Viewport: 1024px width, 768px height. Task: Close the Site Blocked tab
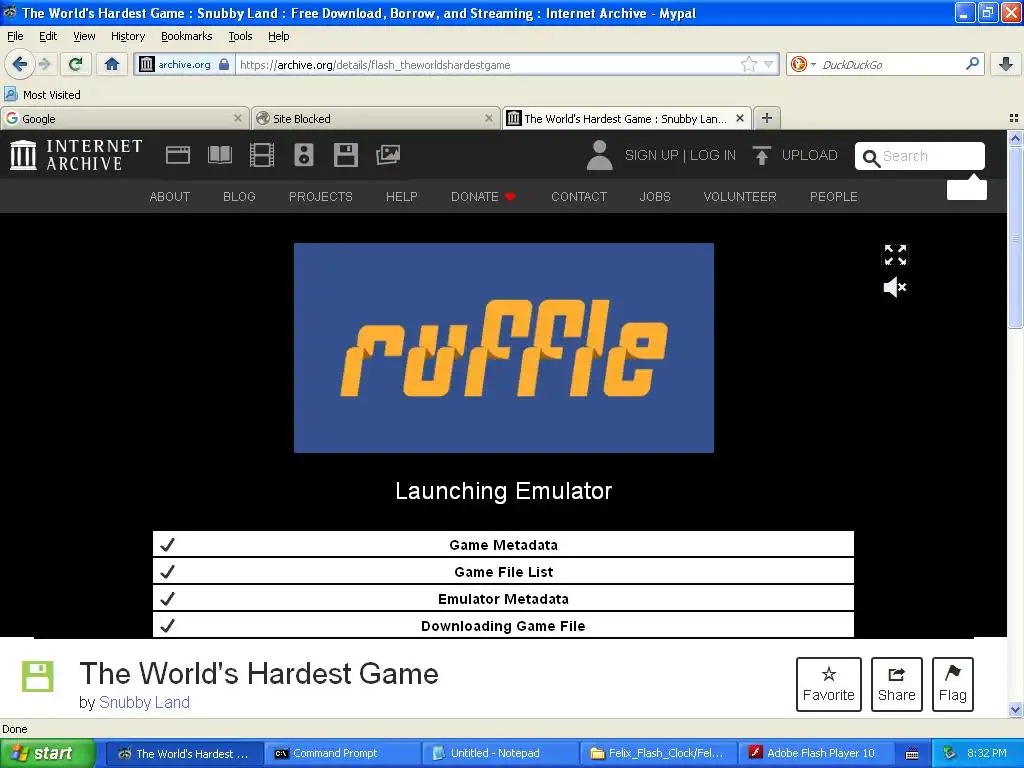[488, 118]
